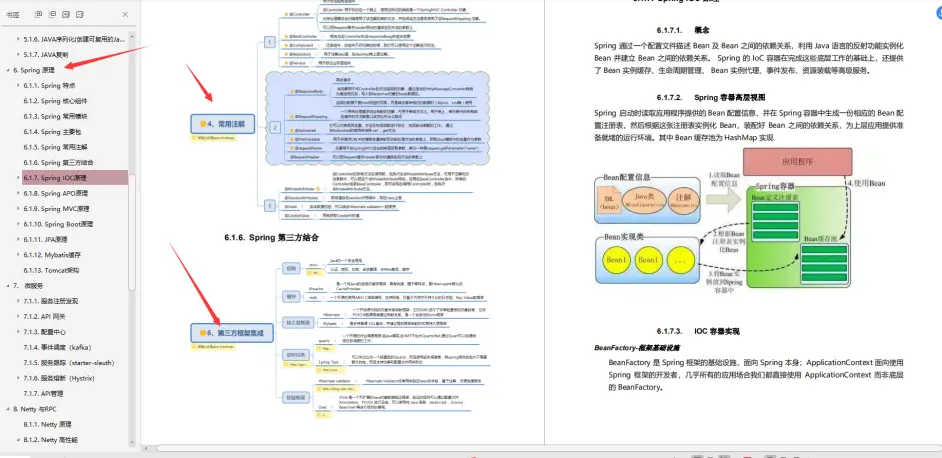Open bookmark 7.1.2. API 网关
942x458 pixels.
pyautogui.click(x=44, y=317)
